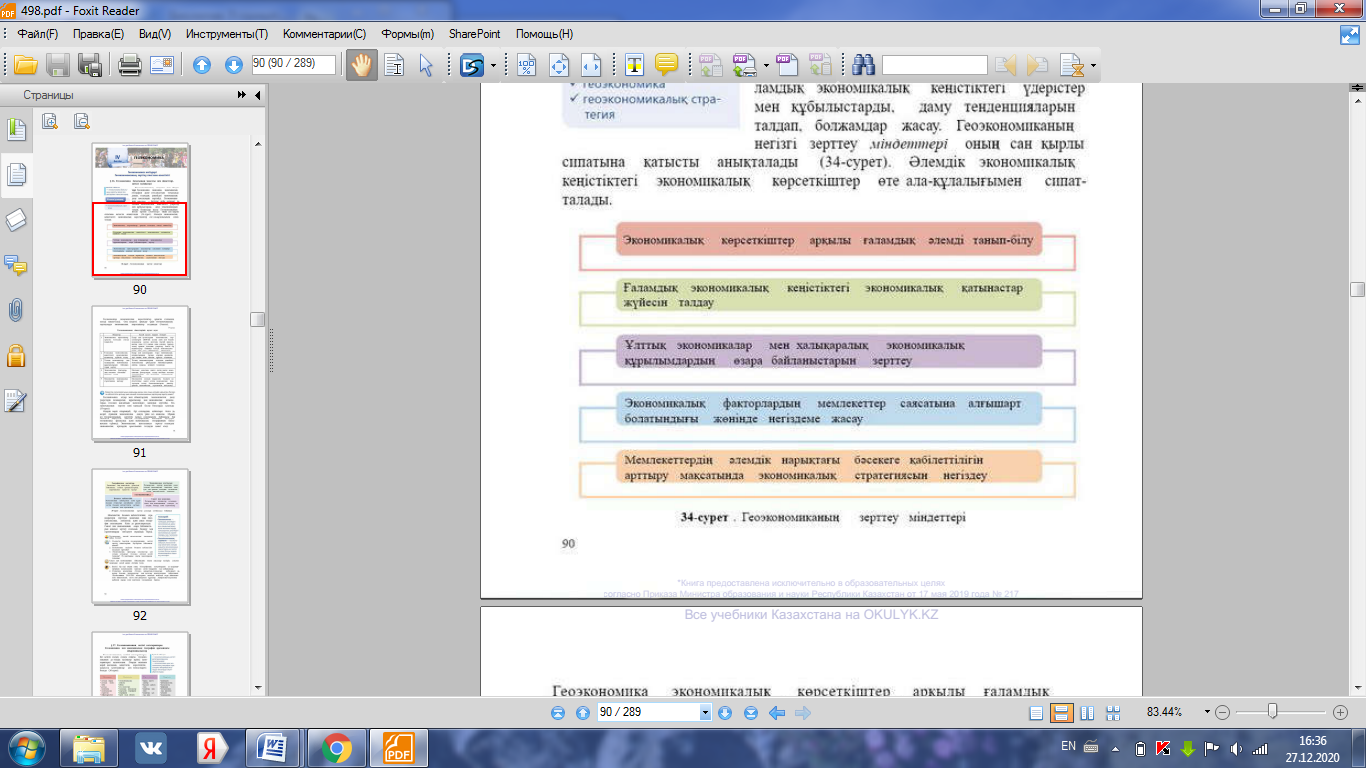The height and width of the screenshot is (768, 1366).
Task: Click the zoom out minus button
Action: [x=1222, y=713]
